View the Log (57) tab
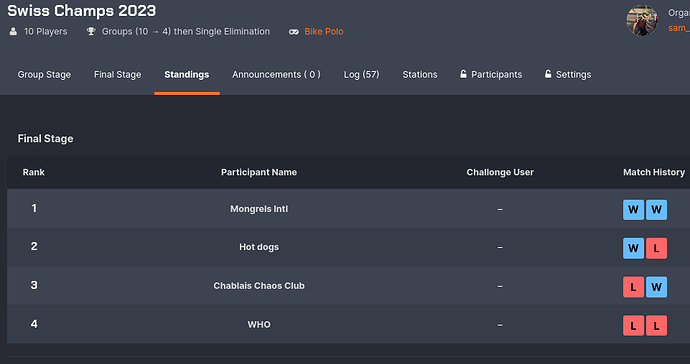Image resolution: width=690 pixels, height=364 pixels. click(x=361, y=75)
